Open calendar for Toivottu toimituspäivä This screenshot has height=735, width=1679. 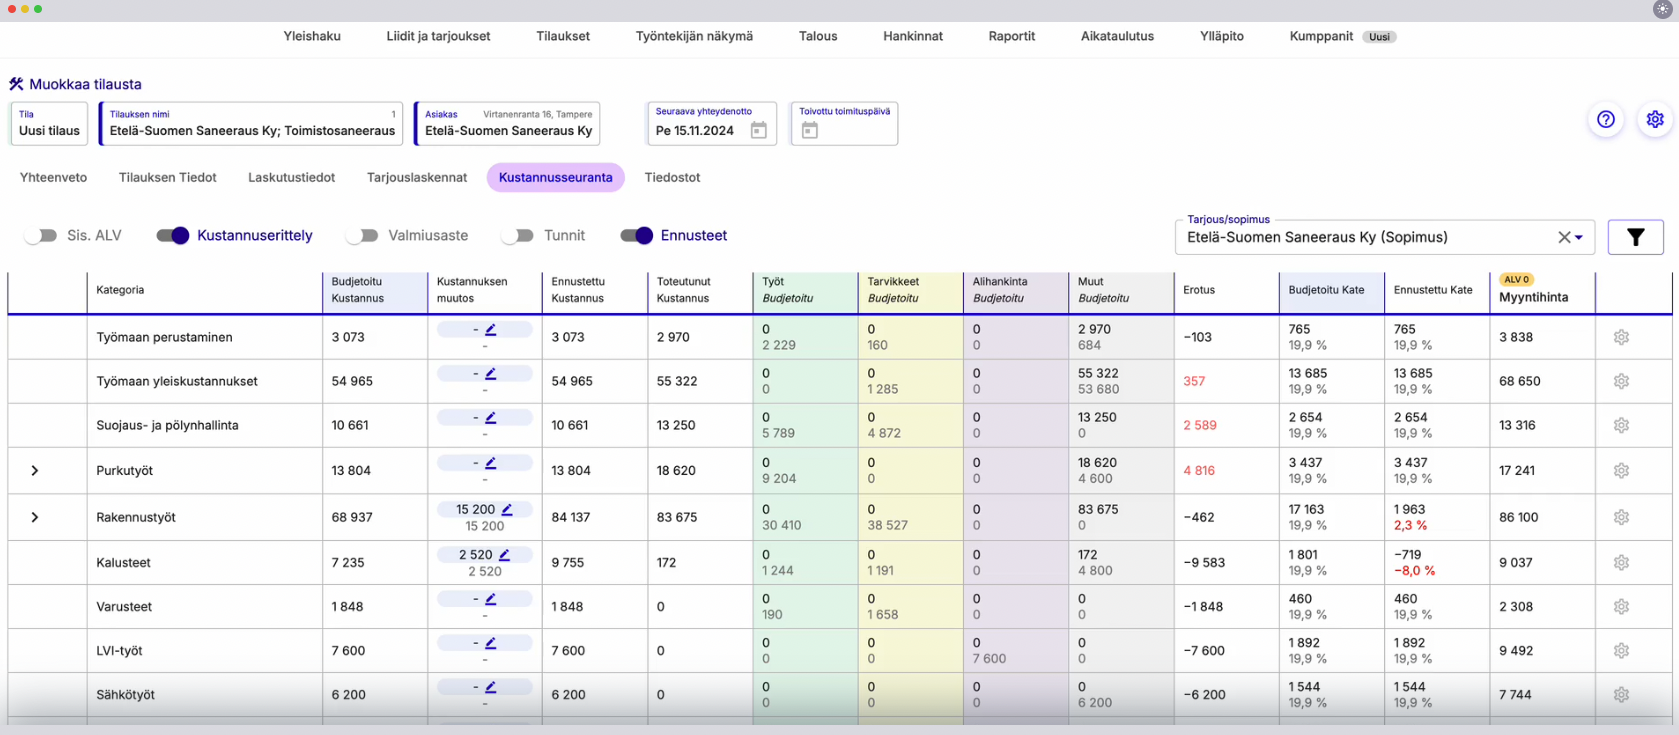coord(810,131)
